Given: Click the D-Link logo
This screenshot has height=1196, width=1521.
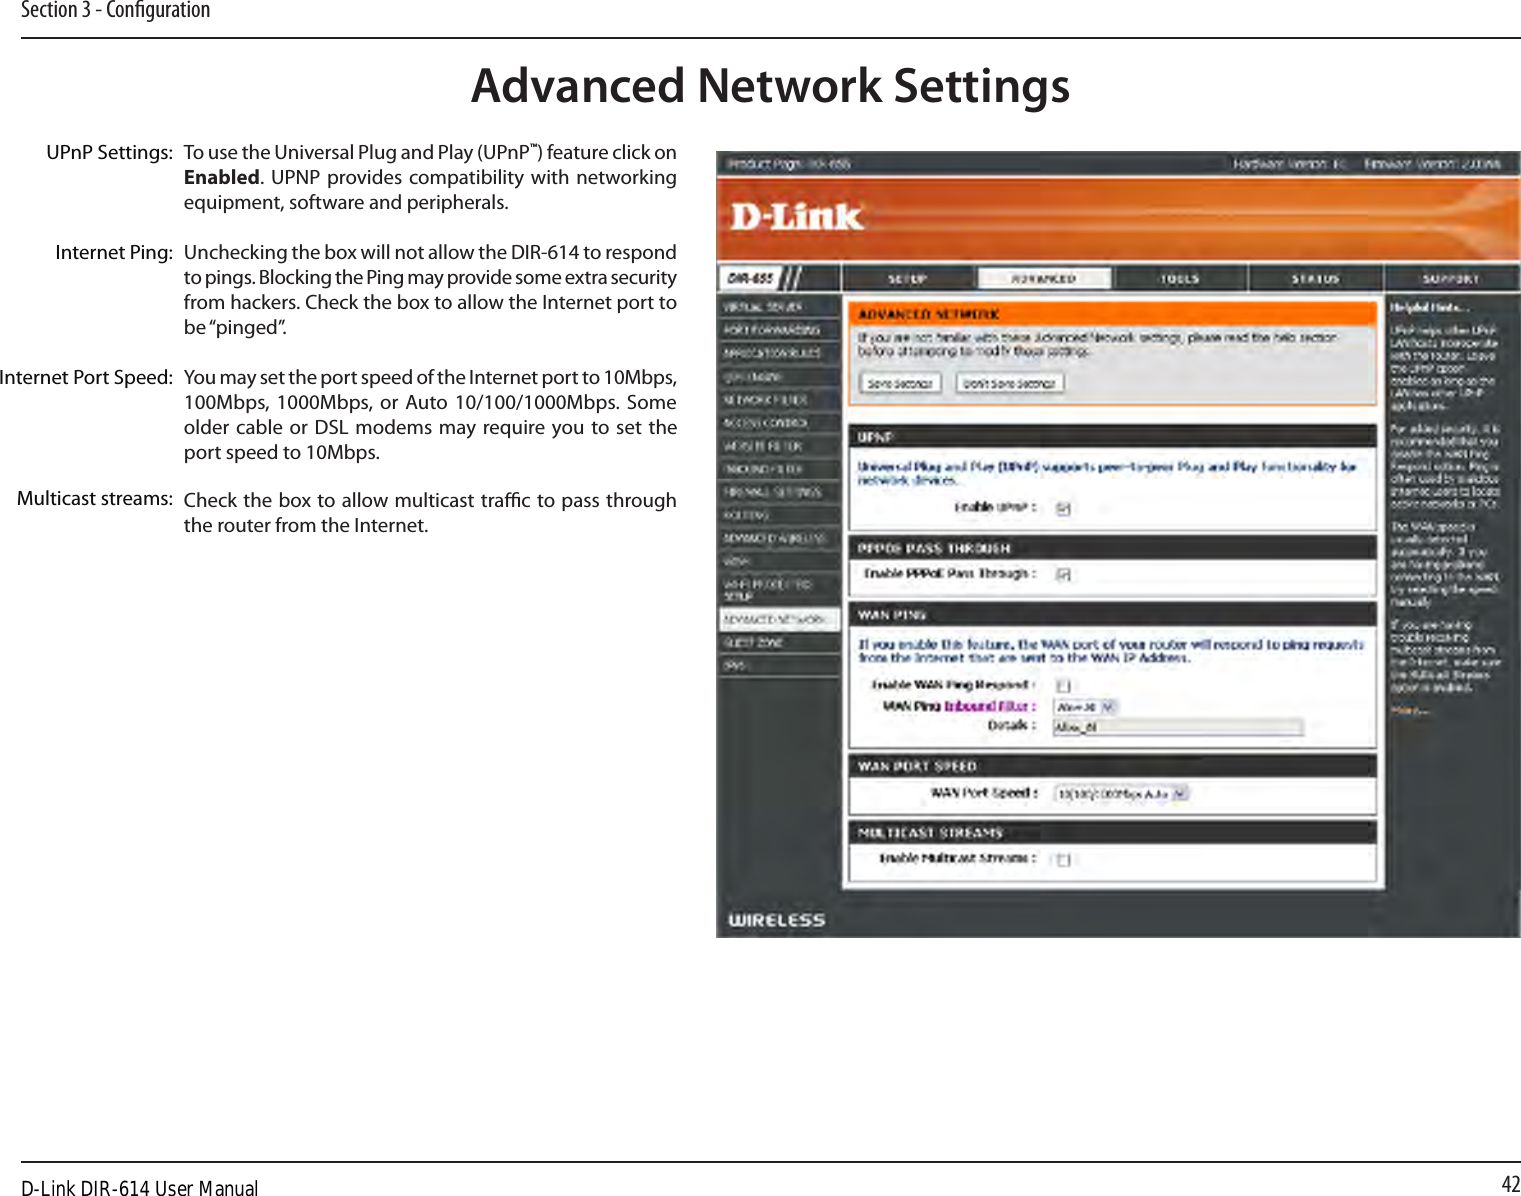Looking at the screenshot, I should (x=796, y=217).
